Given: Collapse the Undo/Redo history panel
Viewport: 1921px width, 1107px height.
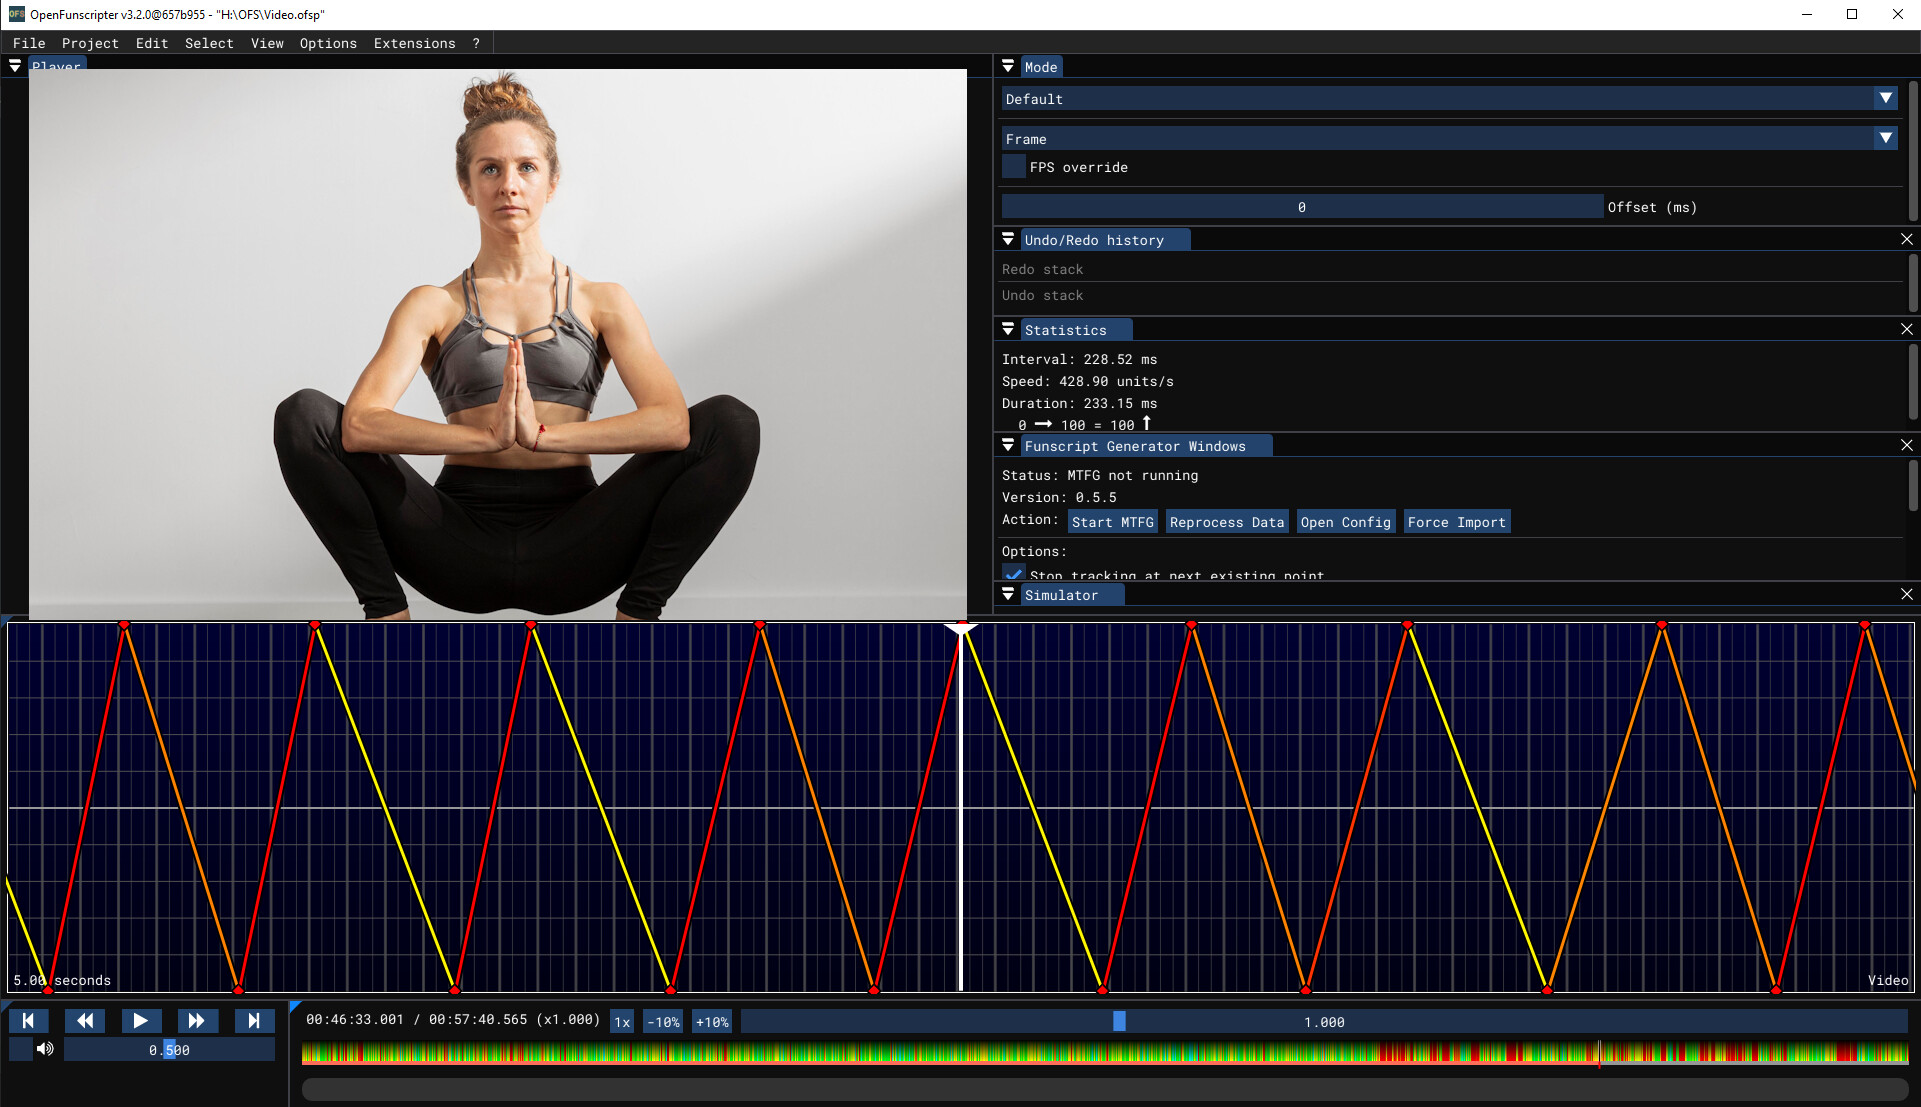Looking at the screenshot, I should [1008, 239].
